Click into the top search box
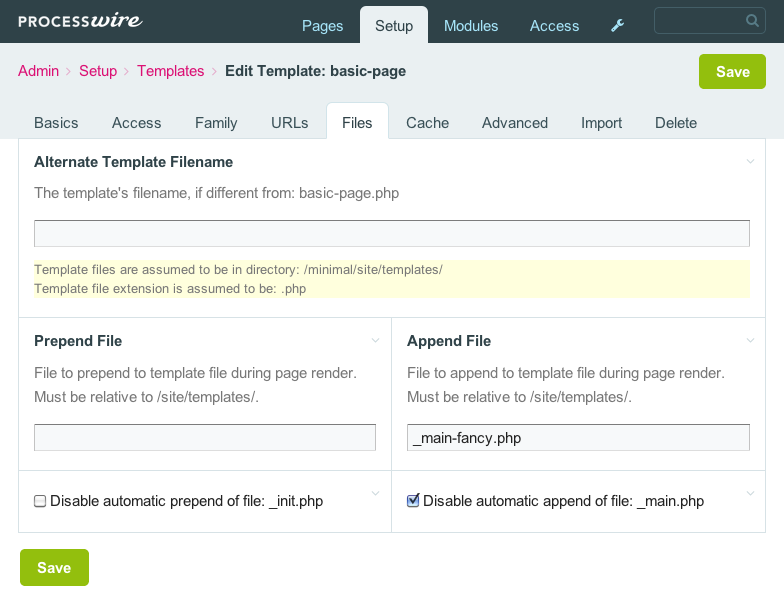Image resolution: width=784 pixels, height=611 pixels. click(x=710, y=20)
